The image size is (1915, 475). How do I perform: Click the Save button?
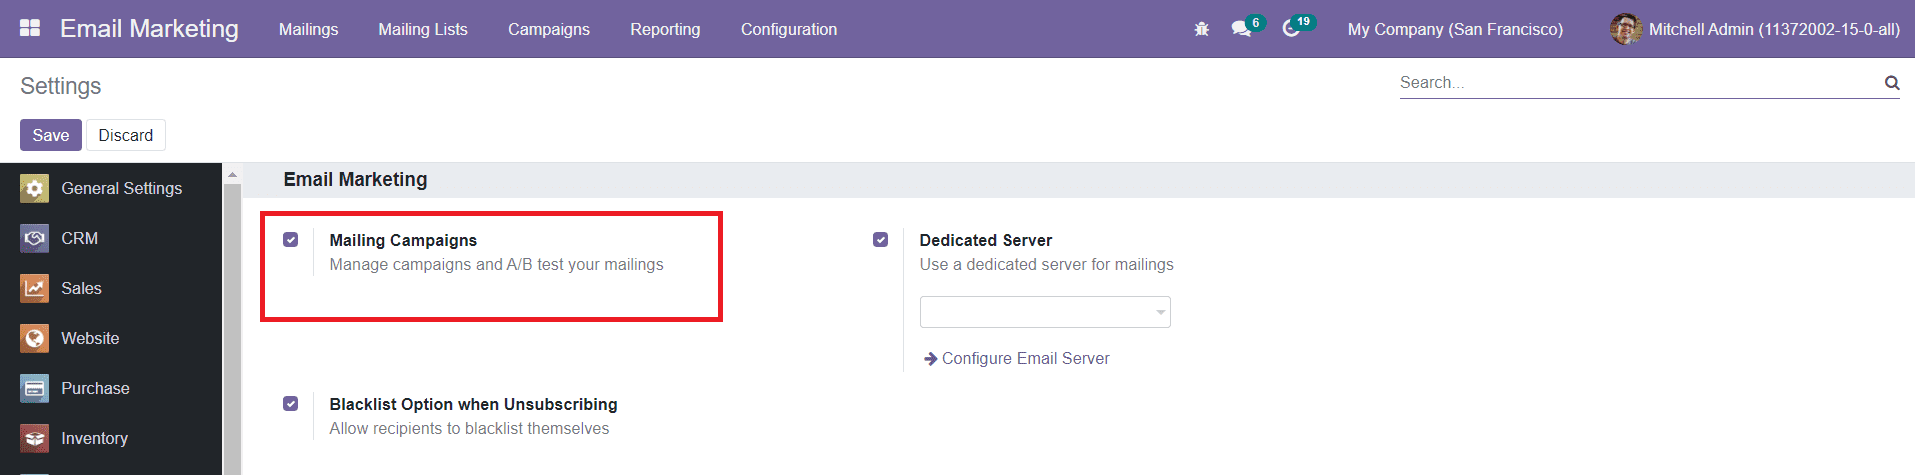(x=51, y=135)
